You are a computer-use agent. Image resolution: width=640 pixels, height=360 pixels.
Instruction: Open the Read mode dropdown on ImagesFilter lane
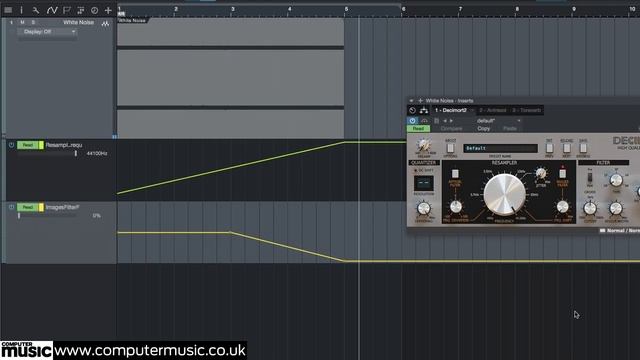coord(28,207)
